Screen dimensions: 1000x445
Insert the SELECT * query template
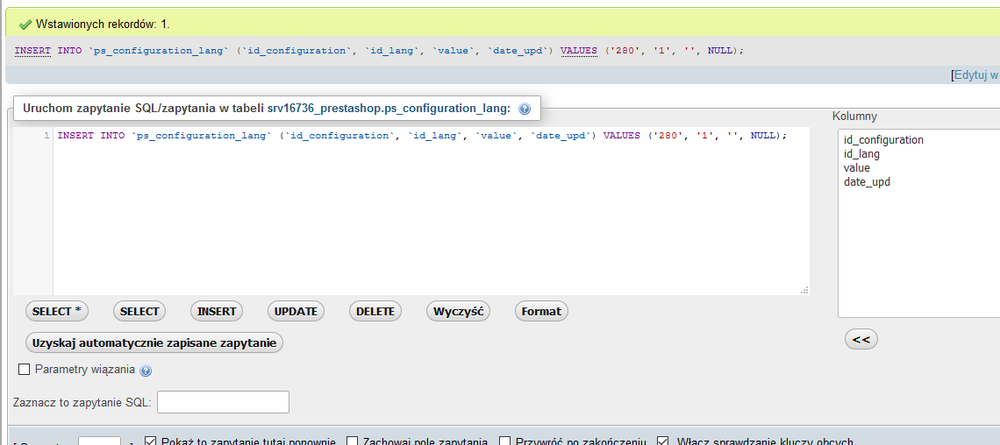click(x=57, y=311)
